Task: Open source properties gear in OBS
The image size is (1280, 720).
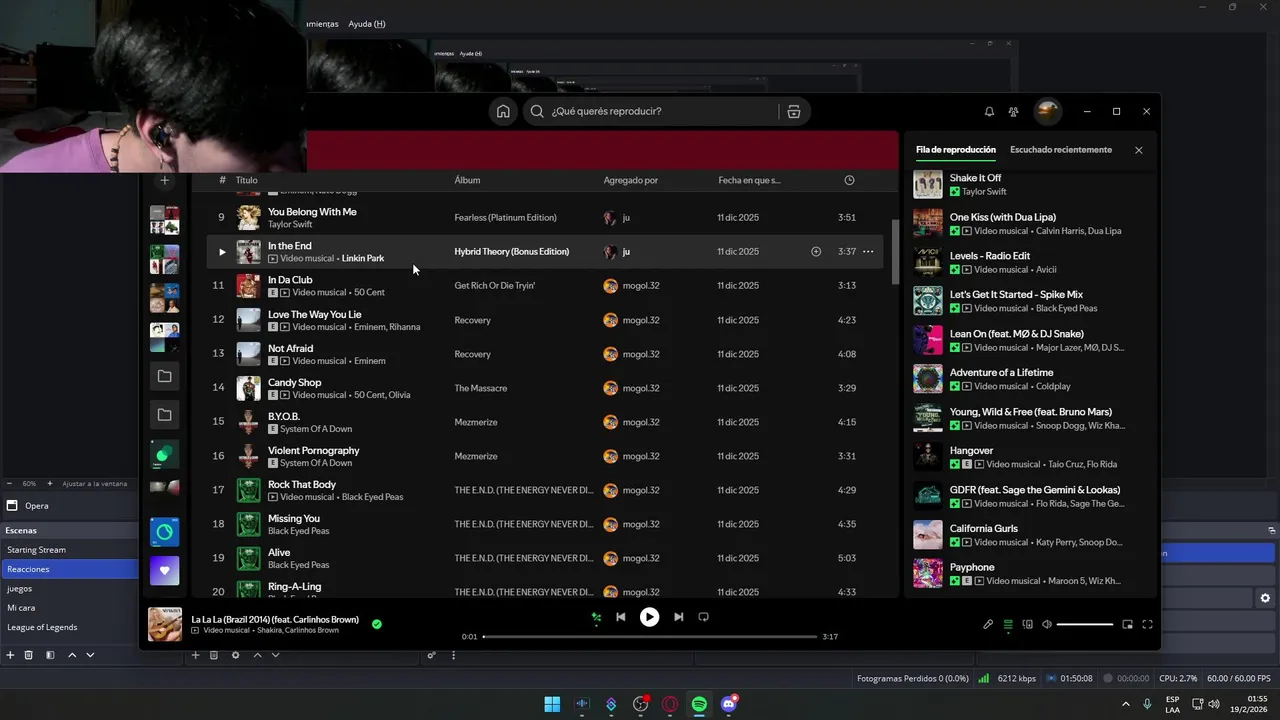Action: coord(236,655)
